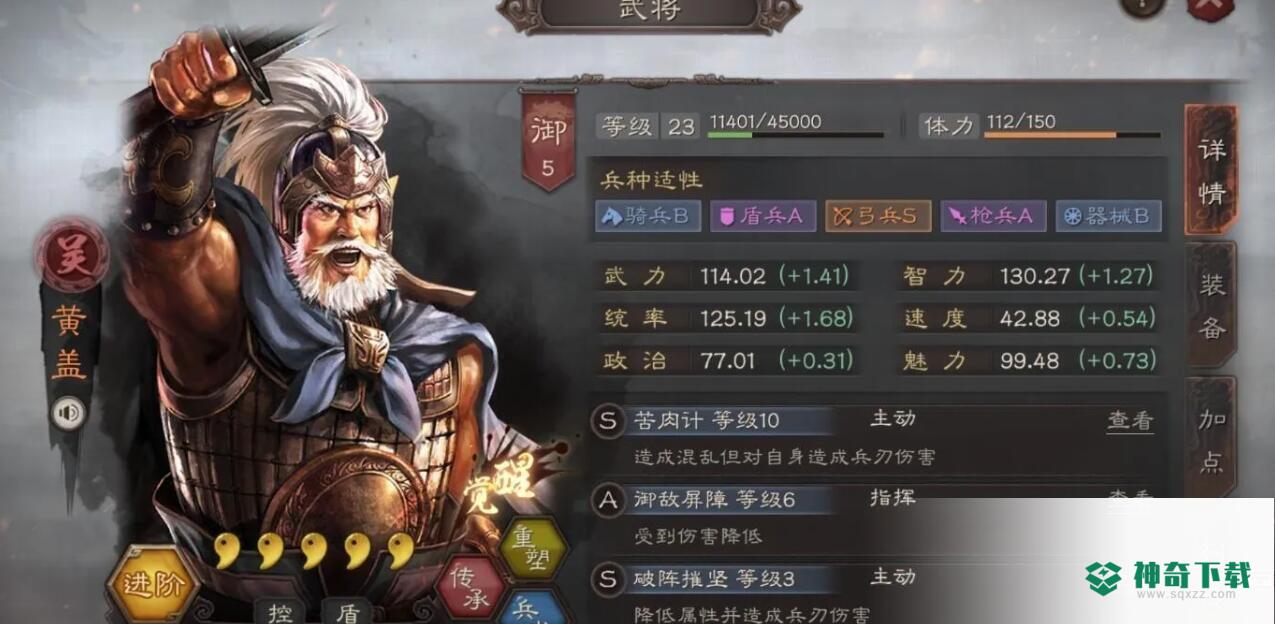Tap the S rank icon of 苦肉计

click(607, 421)
